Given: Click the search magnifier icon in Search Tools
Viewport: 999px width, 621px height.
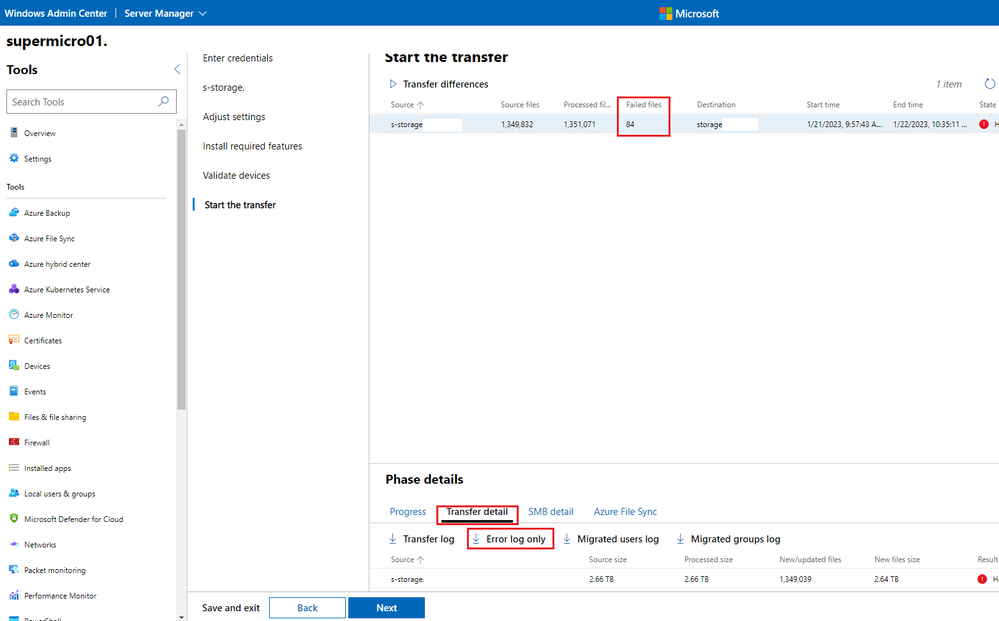Looking at the screenshot, I should (x=164, y=101).
